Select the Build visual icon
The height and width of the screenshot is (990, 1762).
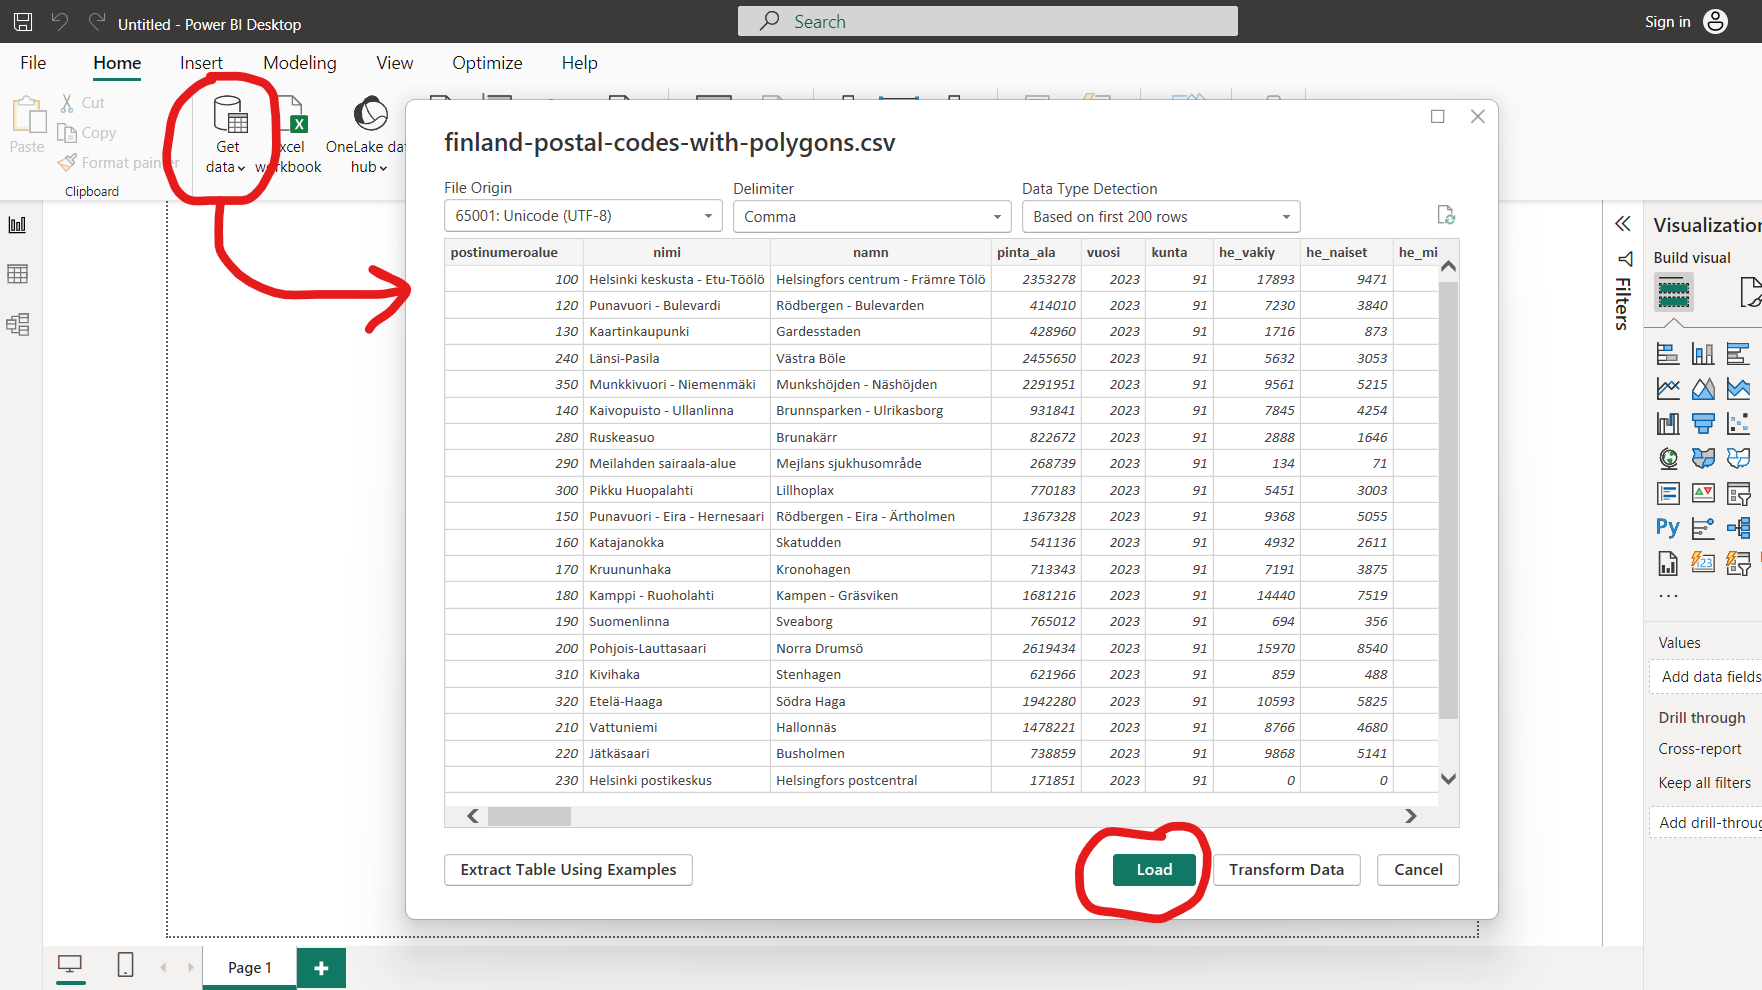[1674, 293]
